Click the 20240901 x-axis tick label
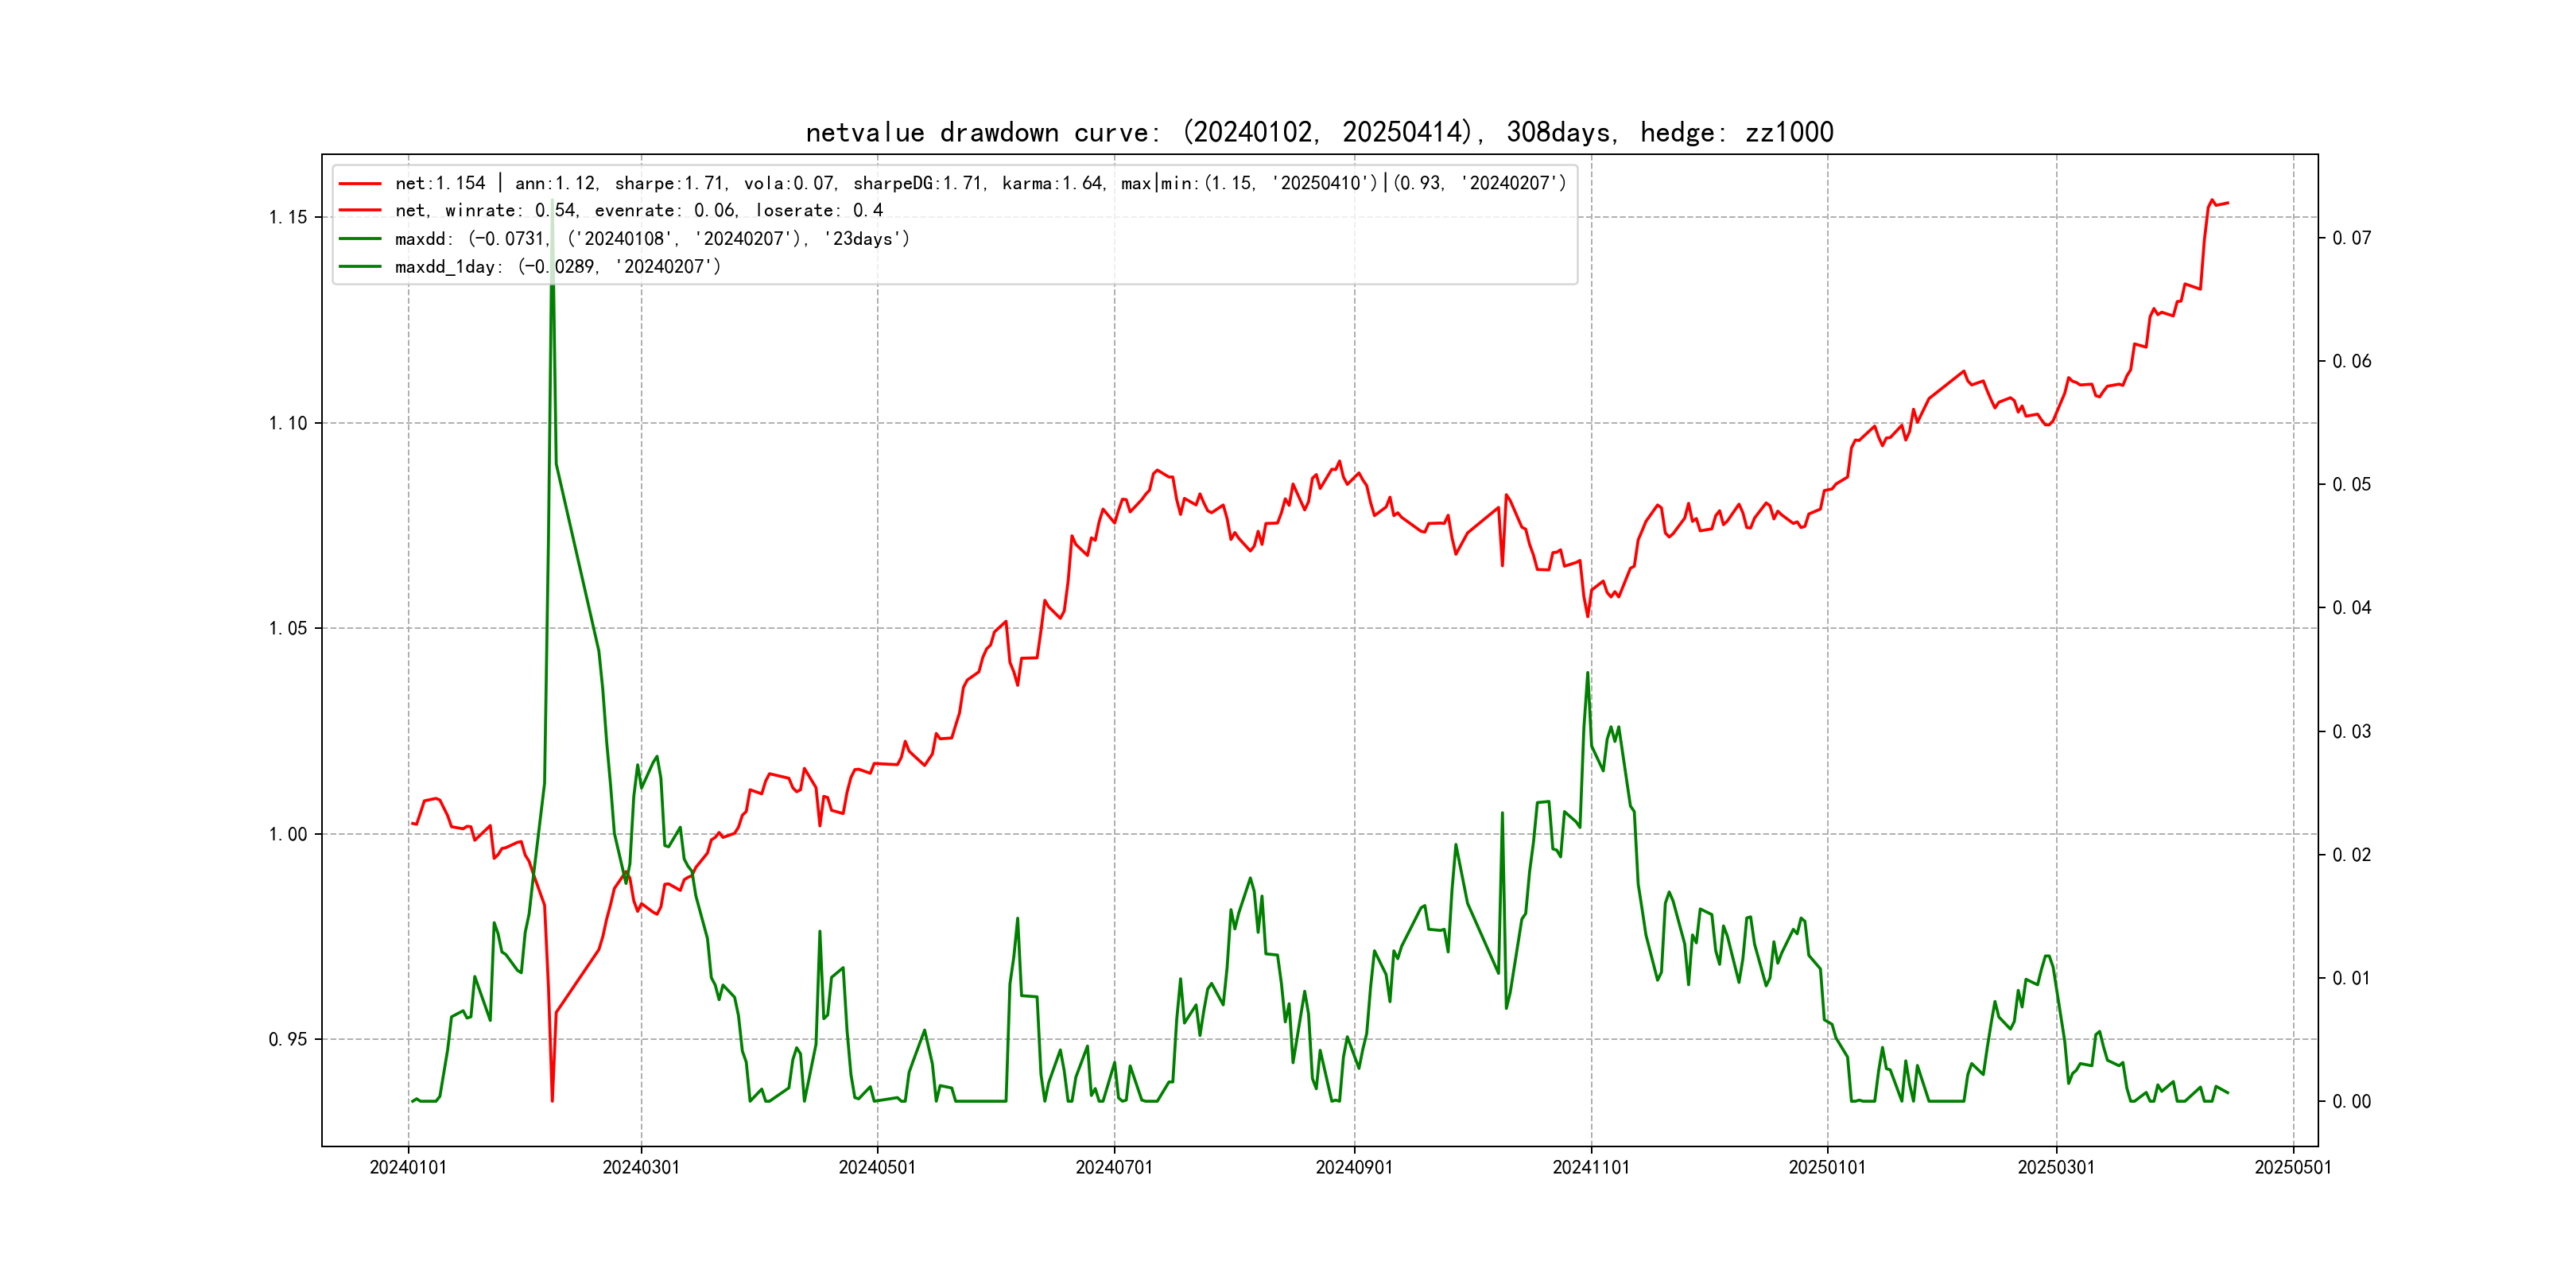This screenshot has width=2576, height=1288. pyautogui.click(x=1354, y=1168)
